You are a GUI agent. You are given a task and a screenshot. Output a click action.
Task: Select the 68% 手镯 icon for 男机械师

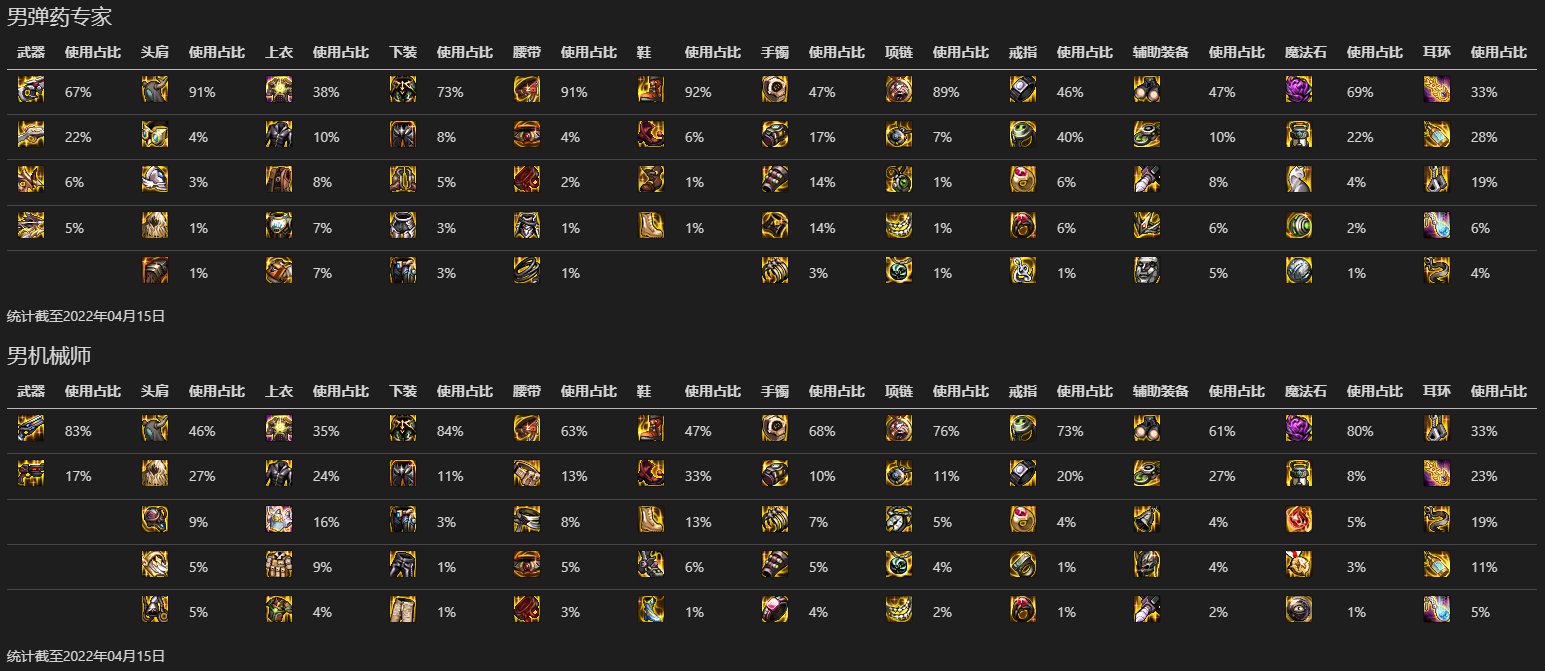(x=775, y=431)
